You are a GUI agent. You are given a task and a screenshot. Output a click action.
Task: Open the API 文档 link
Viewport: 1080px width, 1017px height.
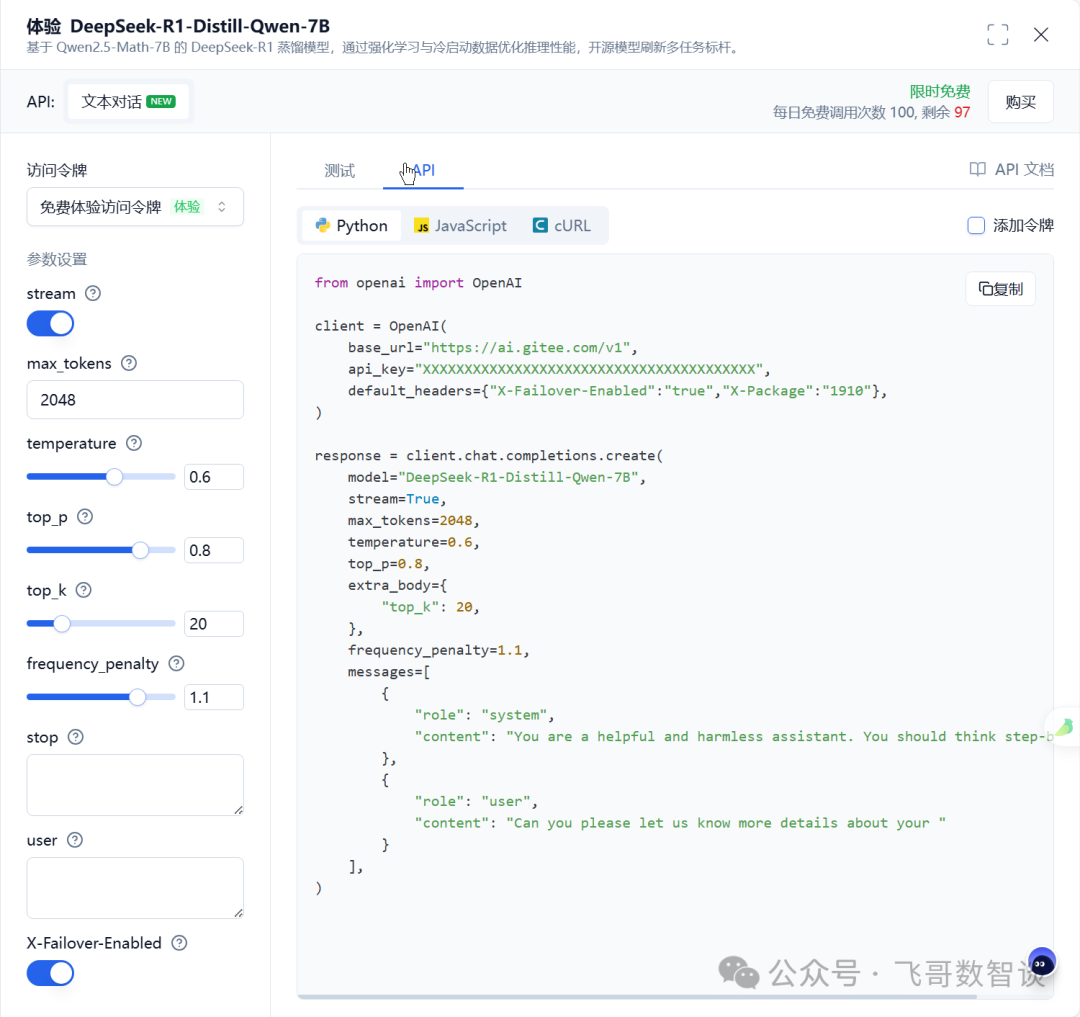pos(1012,169)
